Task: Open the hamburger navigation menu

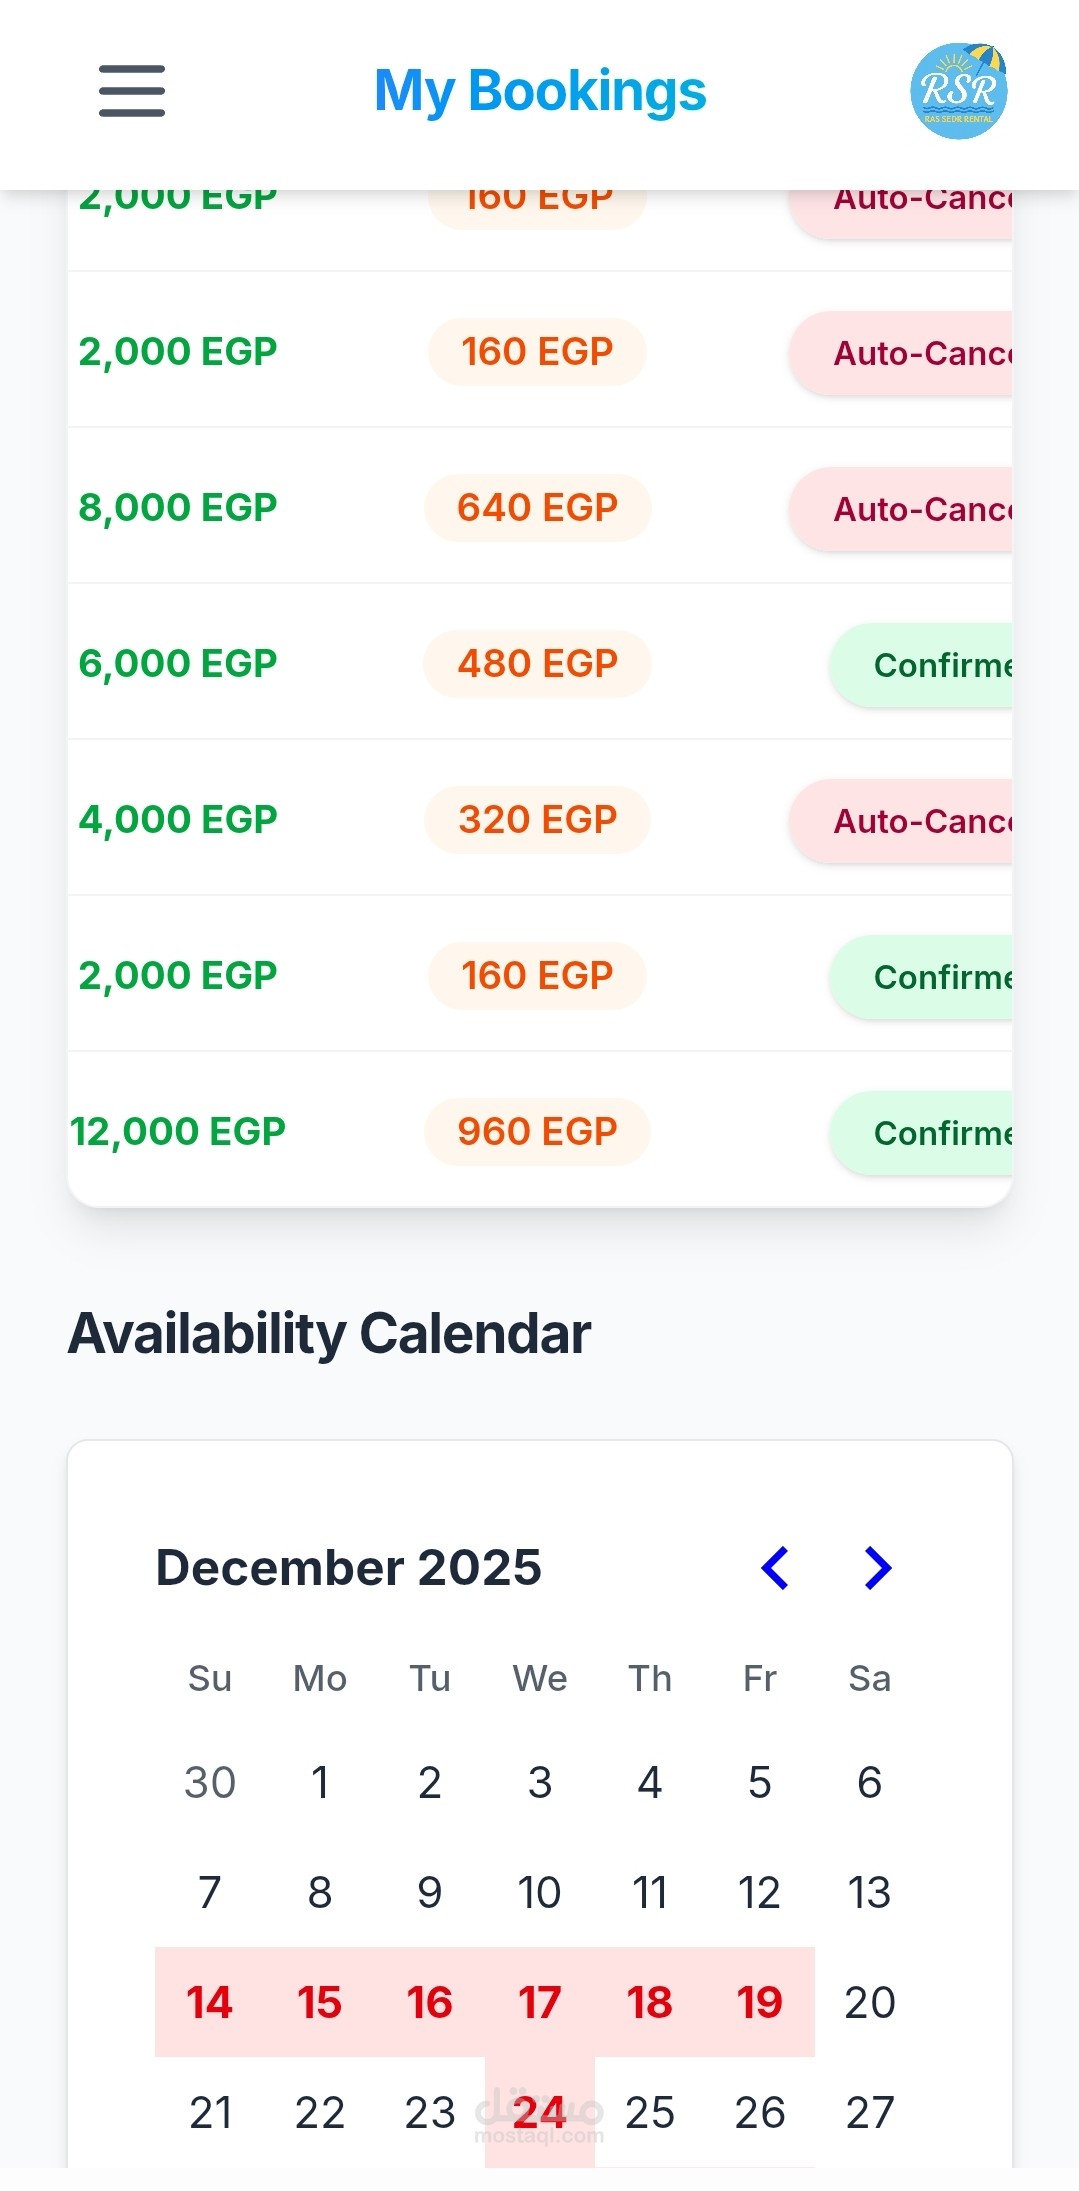Action: tap(132, 91)
